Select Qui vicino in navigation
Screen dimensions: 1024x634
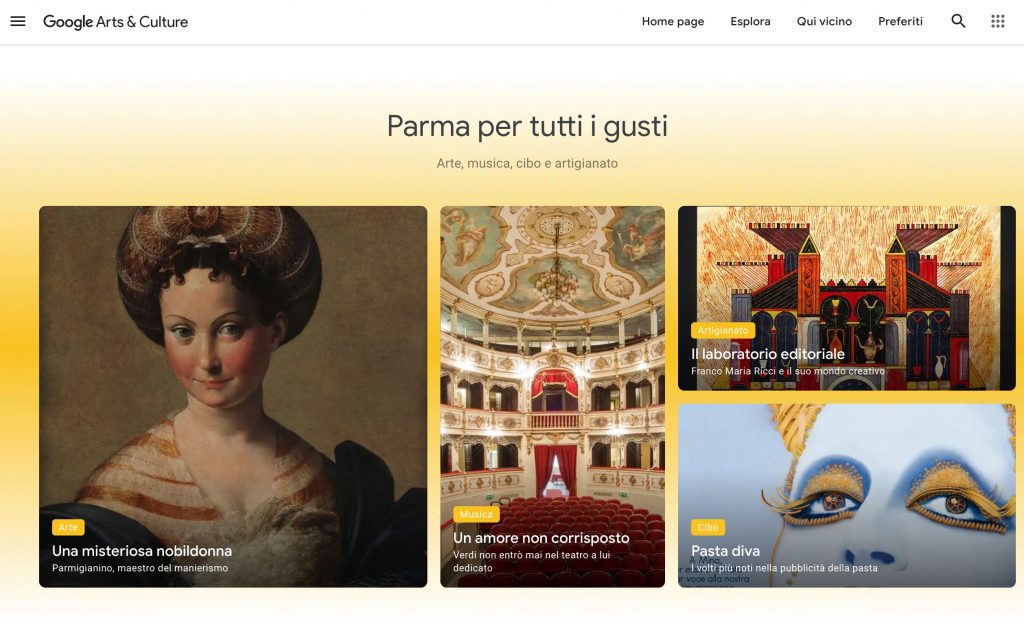click(x=824, y=22)
